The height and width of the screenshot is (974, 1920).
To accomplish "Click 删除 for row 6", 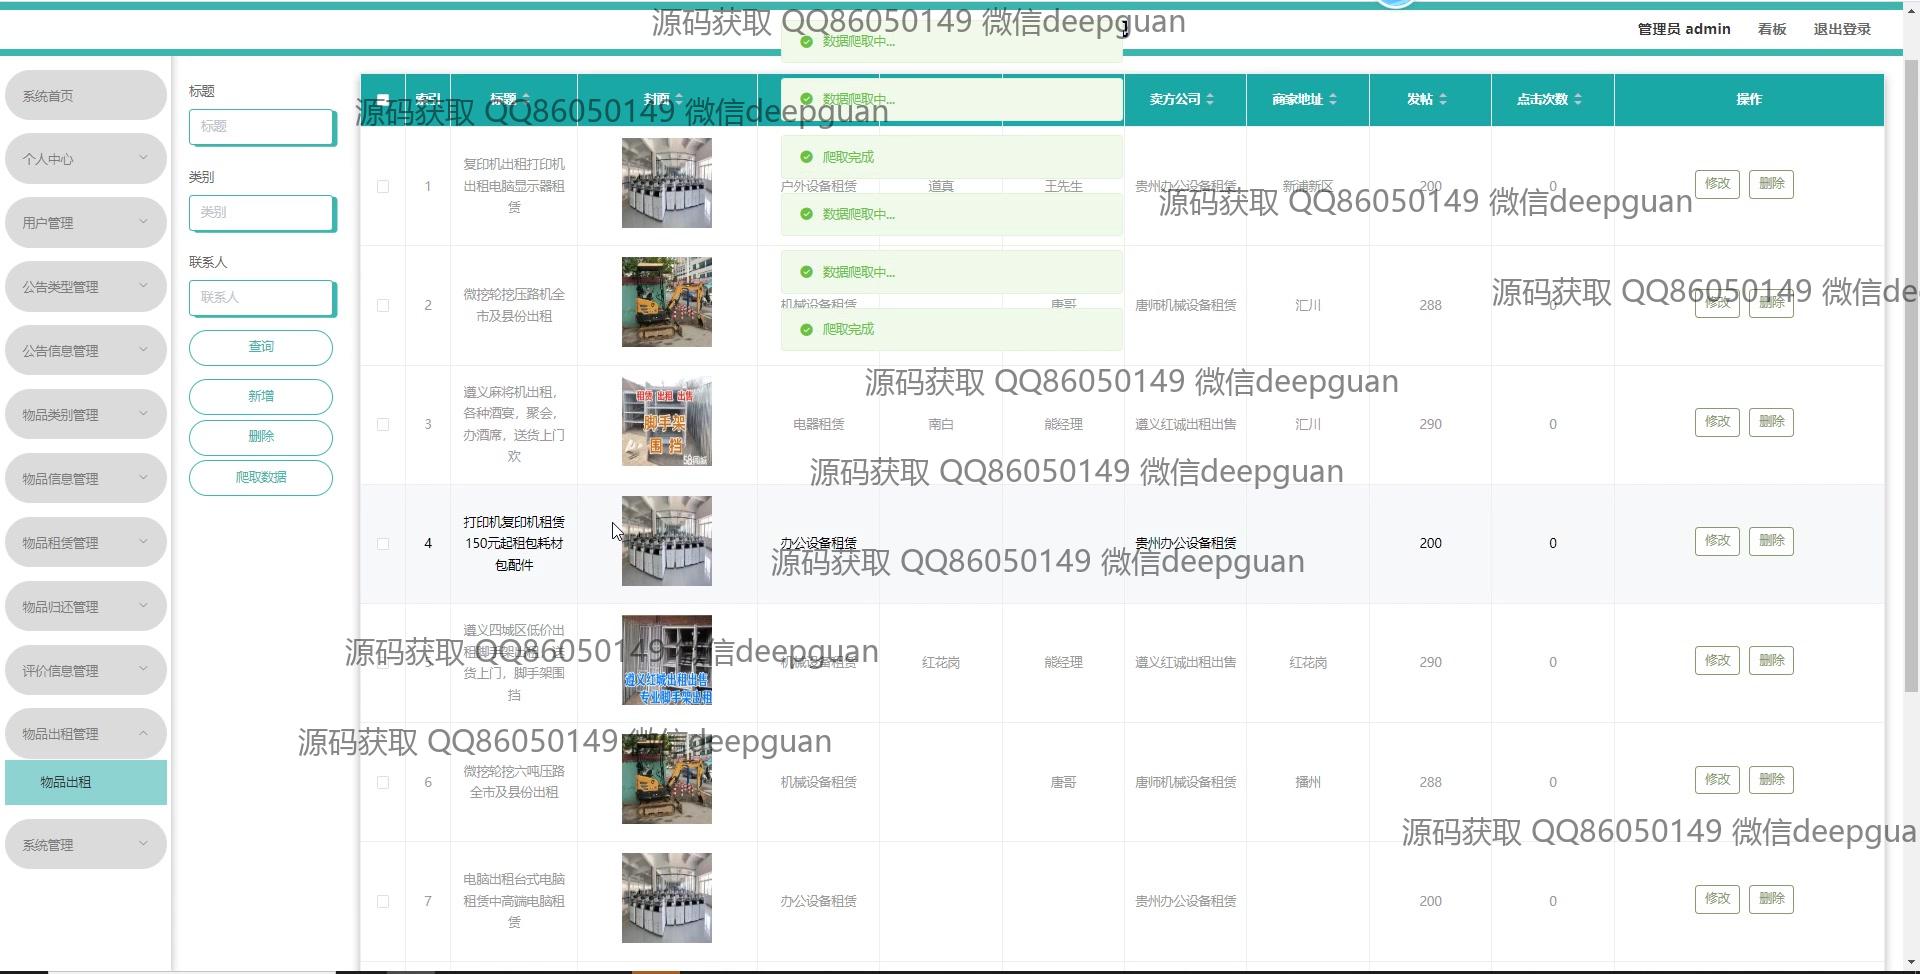I will coord(1771,780).
